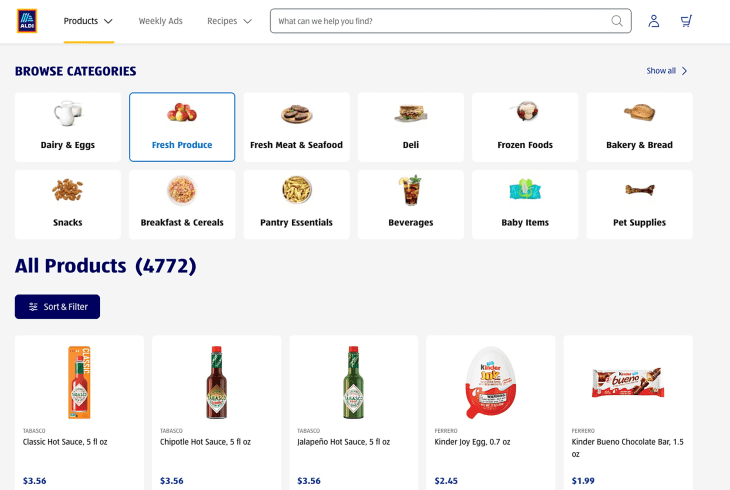The image size is (730, 490).
Task: Type in the product search field
Action: click(x=440, y=21)
